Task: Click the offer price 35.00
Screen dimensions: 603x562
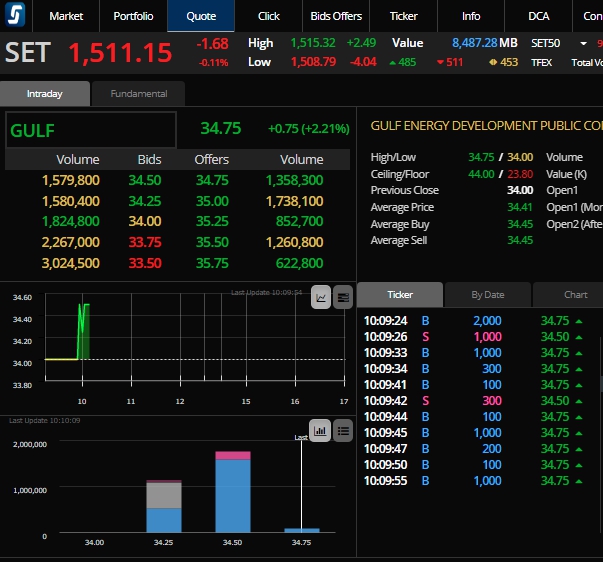Action: 212,201
